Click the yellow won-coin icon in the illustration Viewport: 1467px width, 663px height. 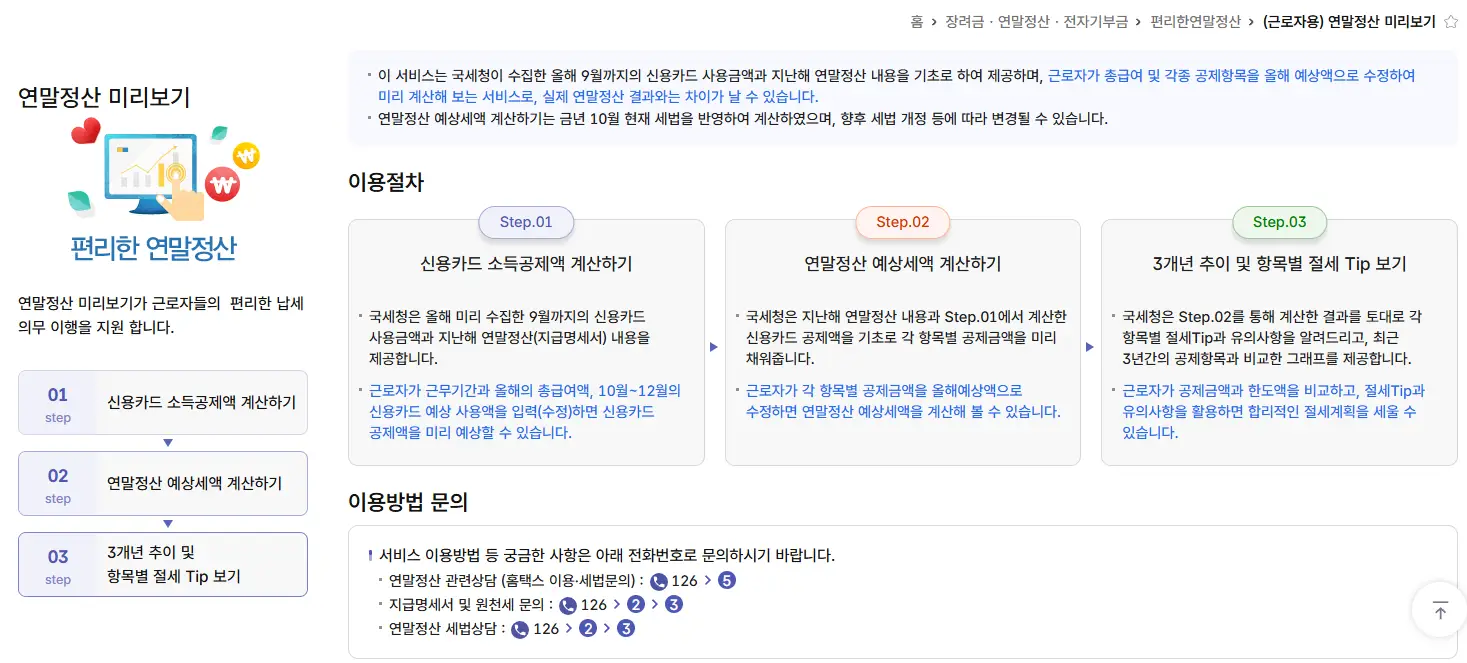[244, 156]
